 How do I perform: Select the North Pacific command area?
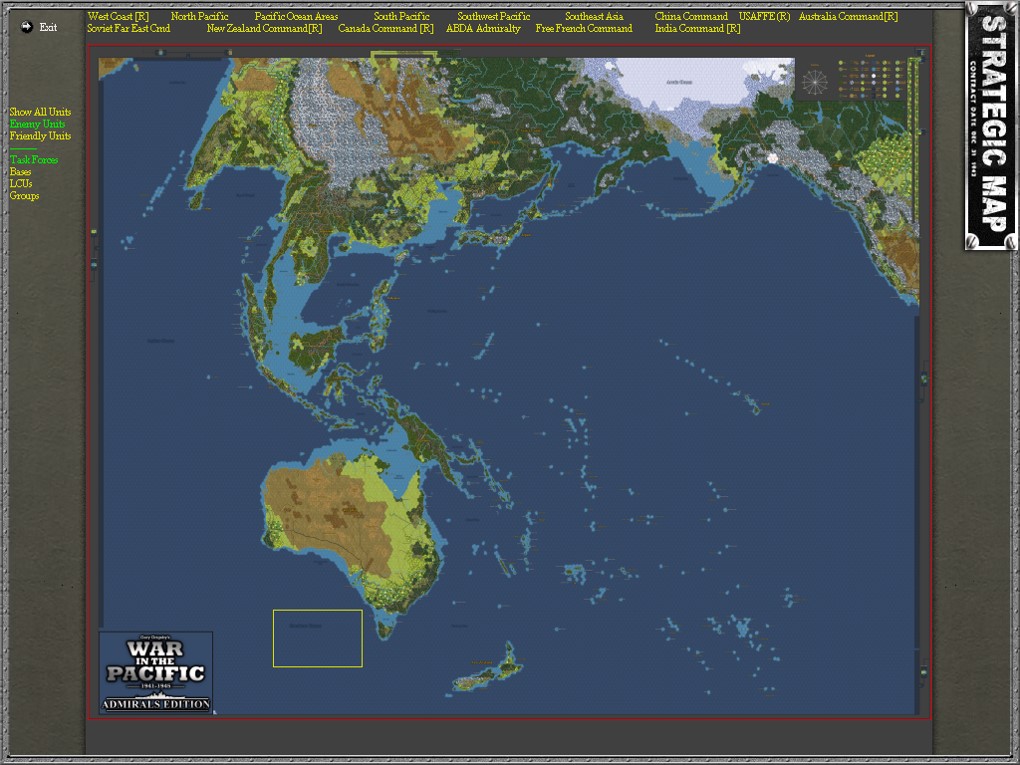click(x=199, y=16)
